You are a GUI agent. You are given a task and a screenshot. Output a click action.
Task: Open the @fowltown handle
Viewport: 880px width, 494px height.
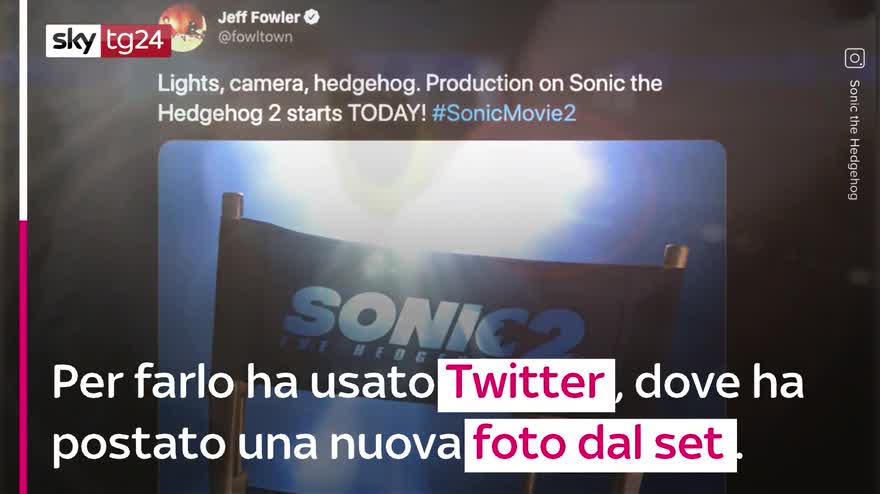point(255,37)
